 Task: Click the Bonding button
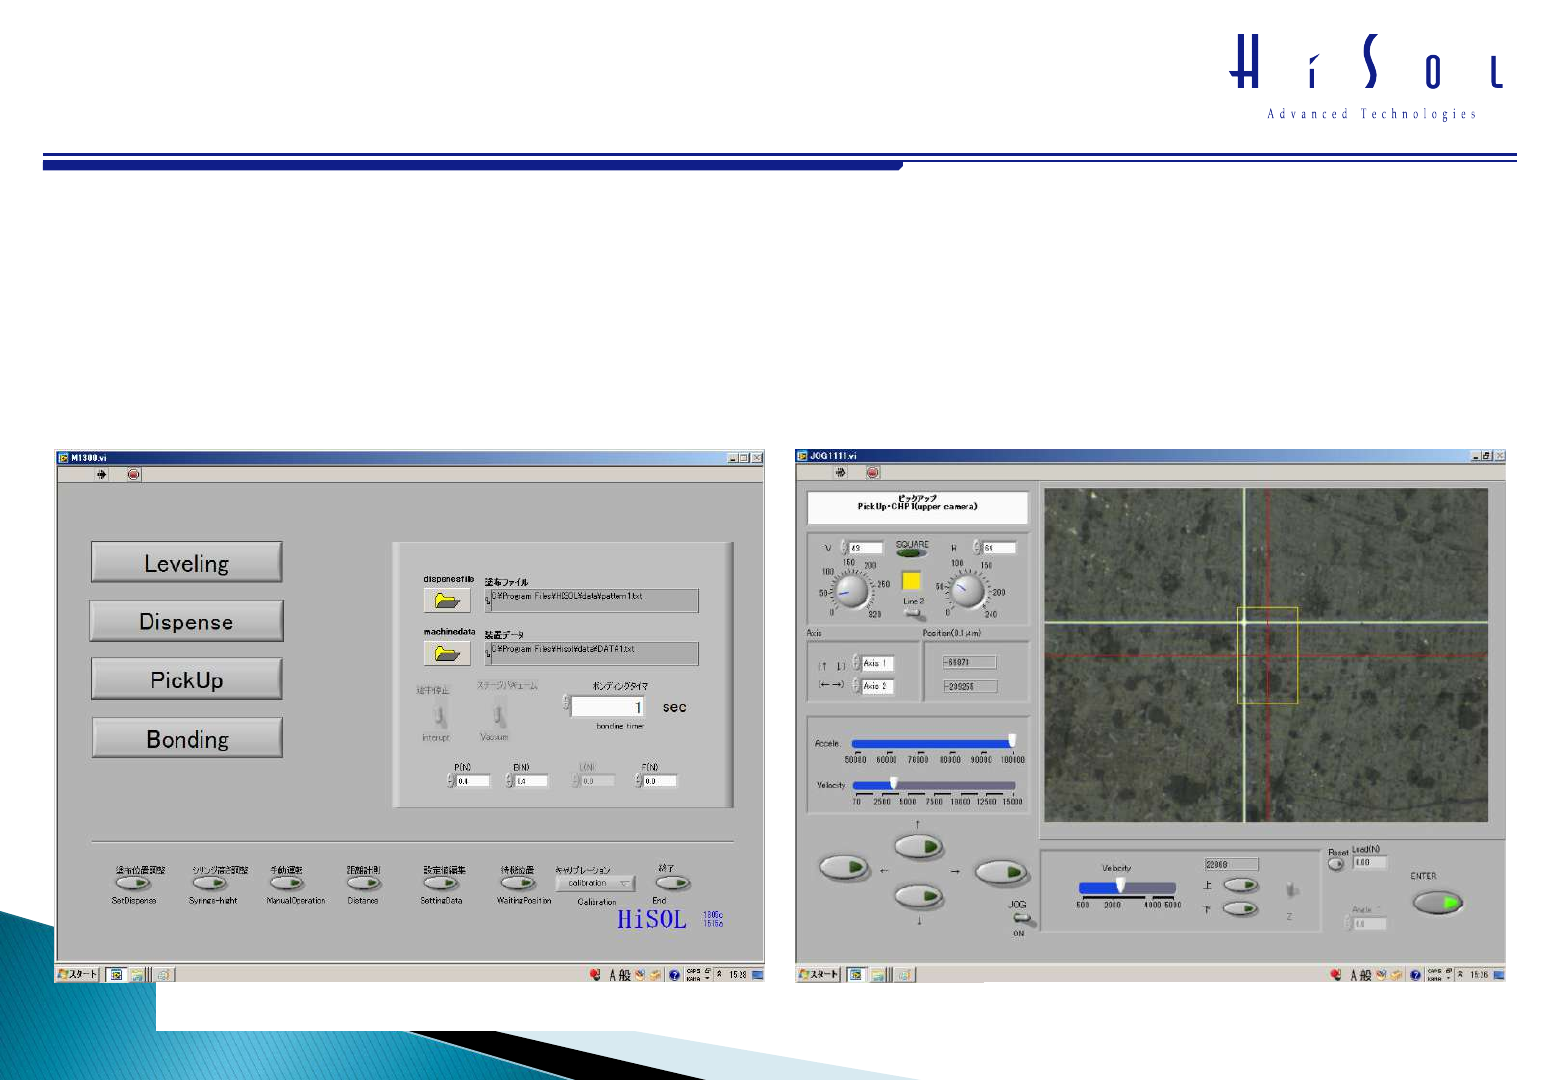click(187, 739)
